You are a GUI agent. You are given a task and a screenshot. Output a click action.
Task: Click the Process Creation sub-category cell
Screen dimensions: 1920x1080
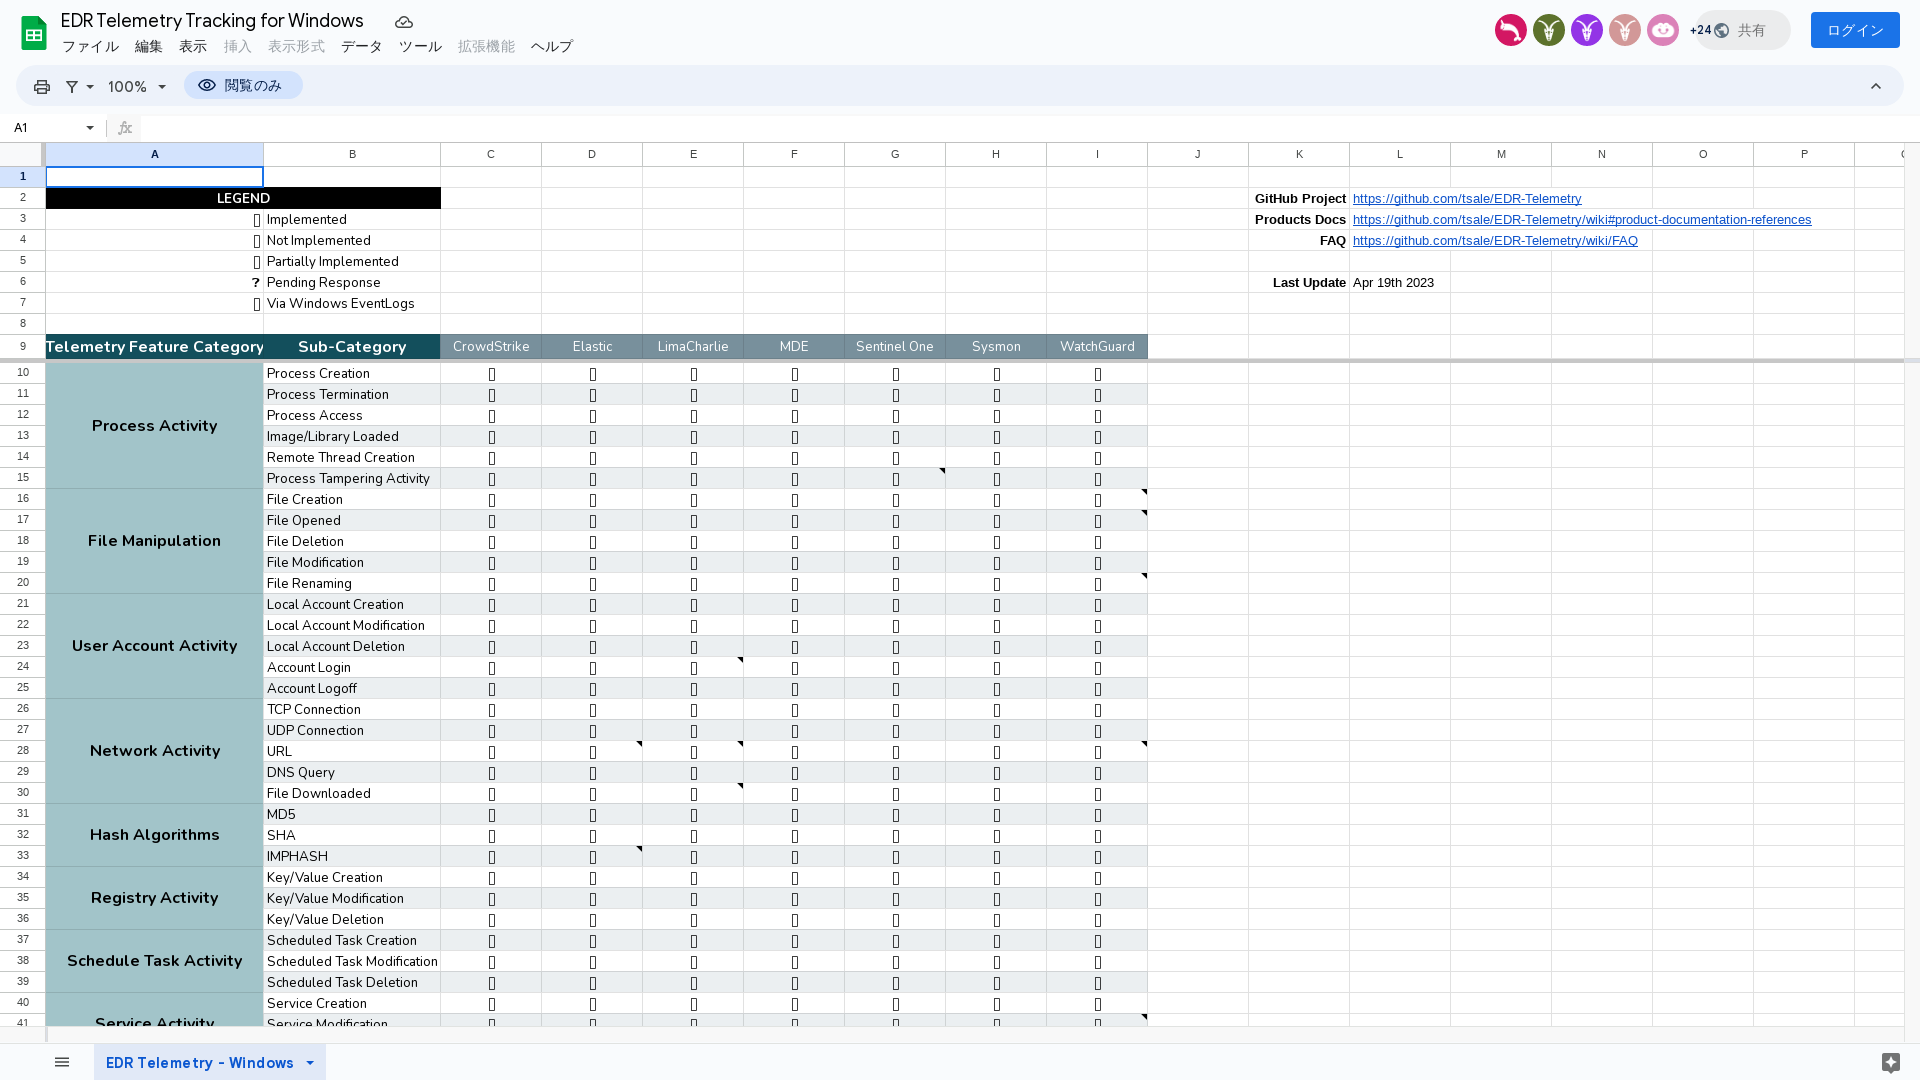pyautogui.click(x=352, y=373)
